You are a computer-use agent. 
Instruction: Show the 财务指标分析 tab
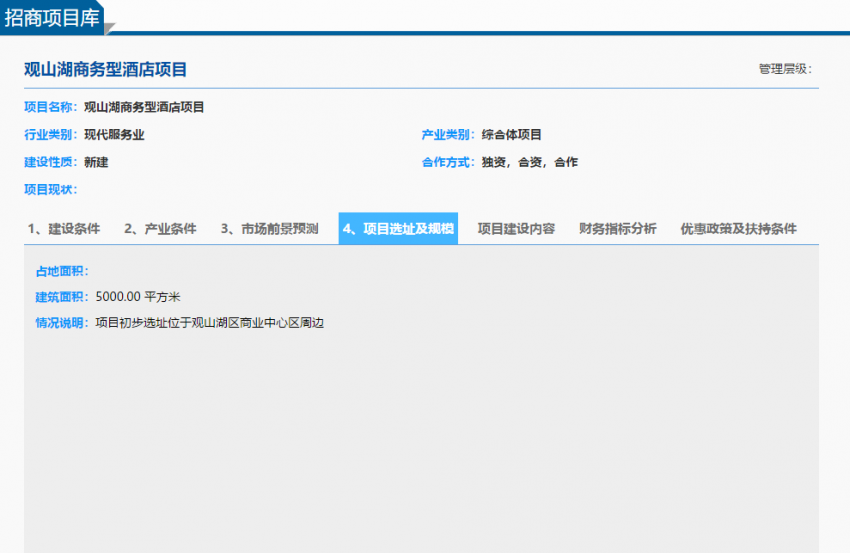point(617,229)
